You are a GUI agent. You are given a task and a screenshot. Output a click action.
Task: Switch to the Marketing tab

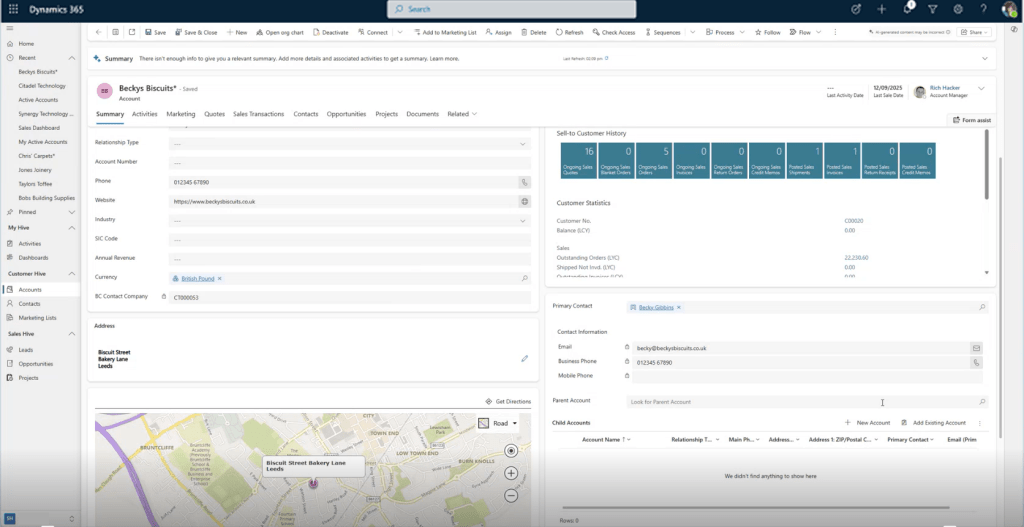click(181, 114)
